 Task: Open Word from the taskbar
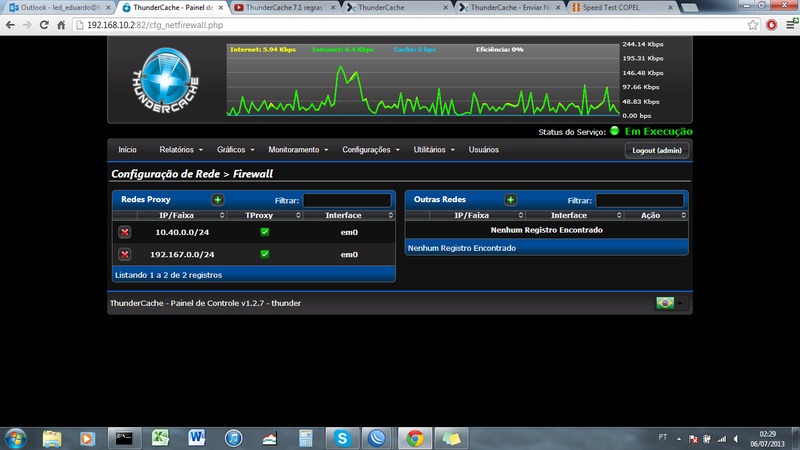(196, 438)
